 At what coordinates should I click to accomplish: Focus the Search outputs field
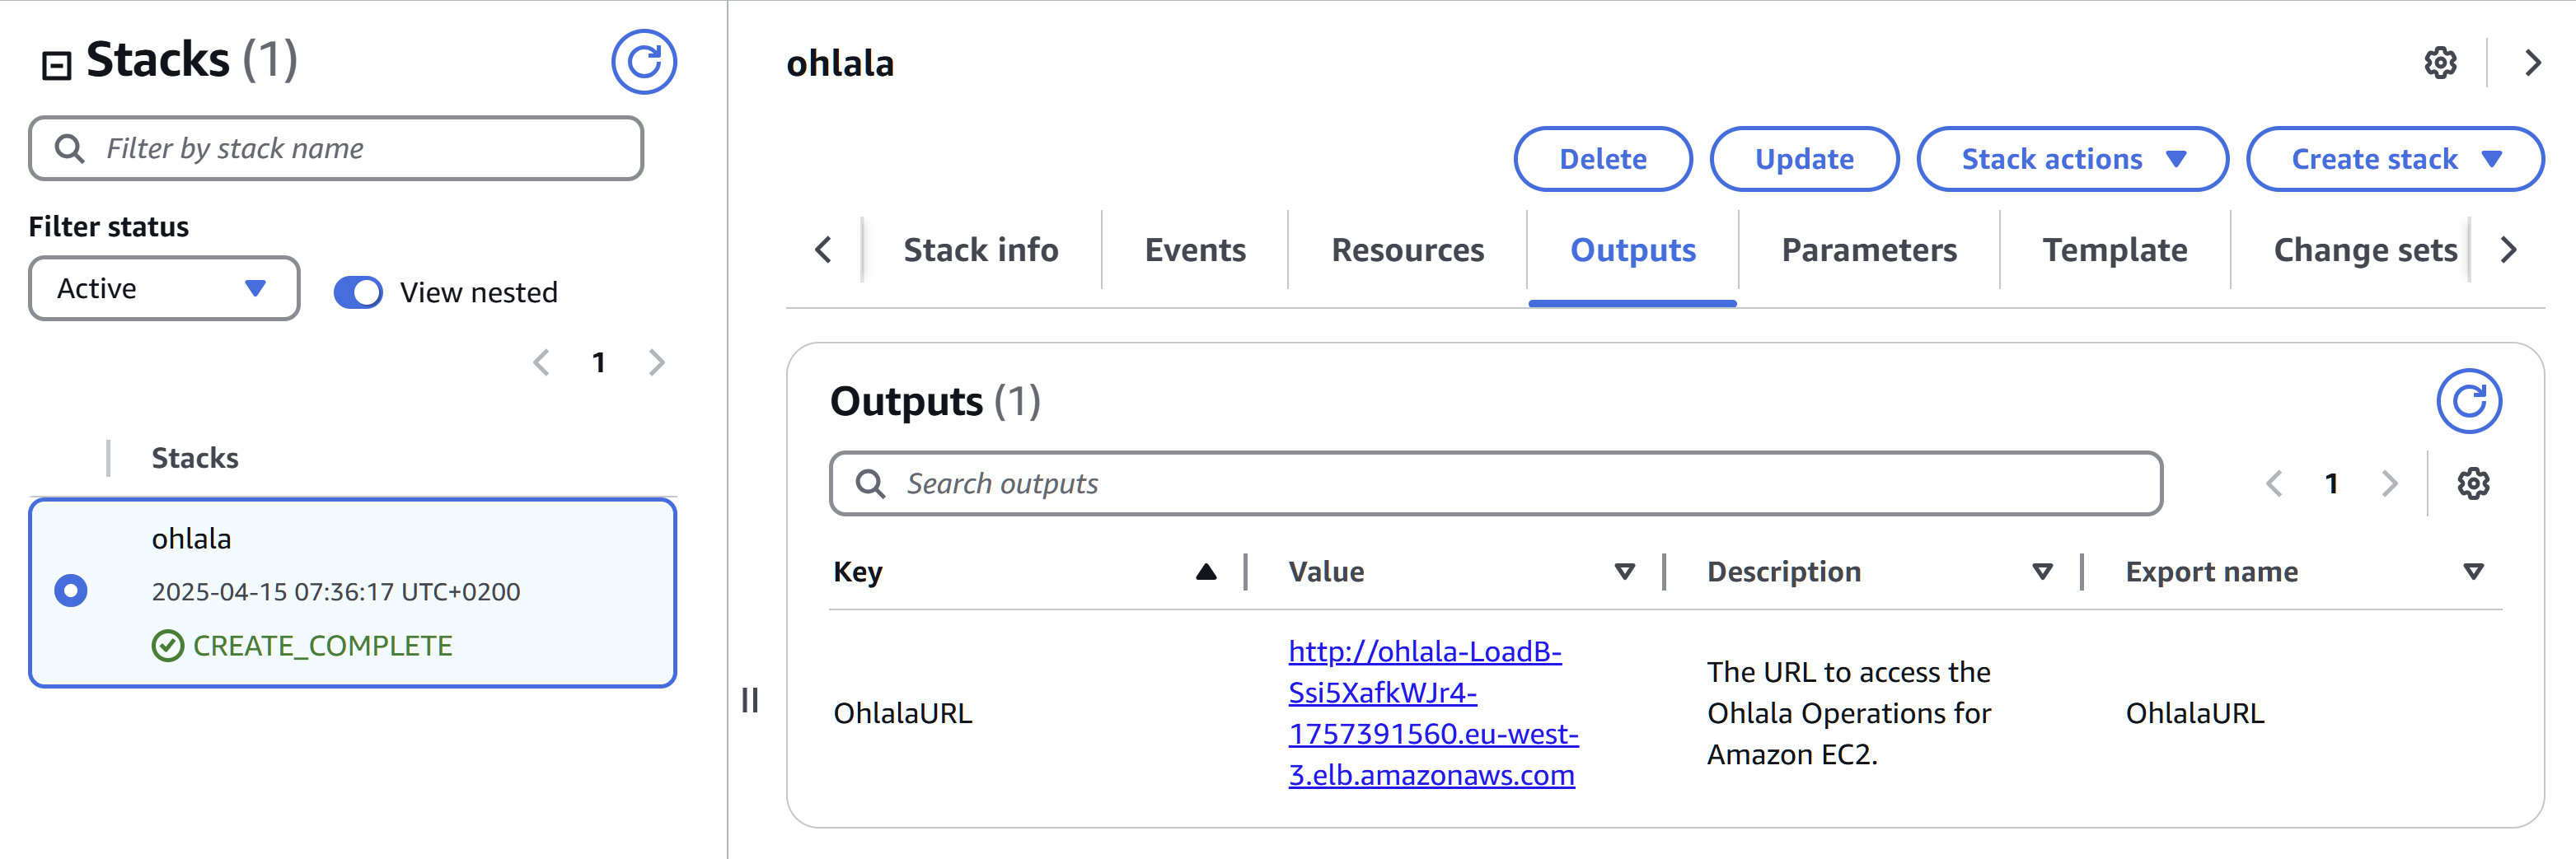click(1496, 484)
